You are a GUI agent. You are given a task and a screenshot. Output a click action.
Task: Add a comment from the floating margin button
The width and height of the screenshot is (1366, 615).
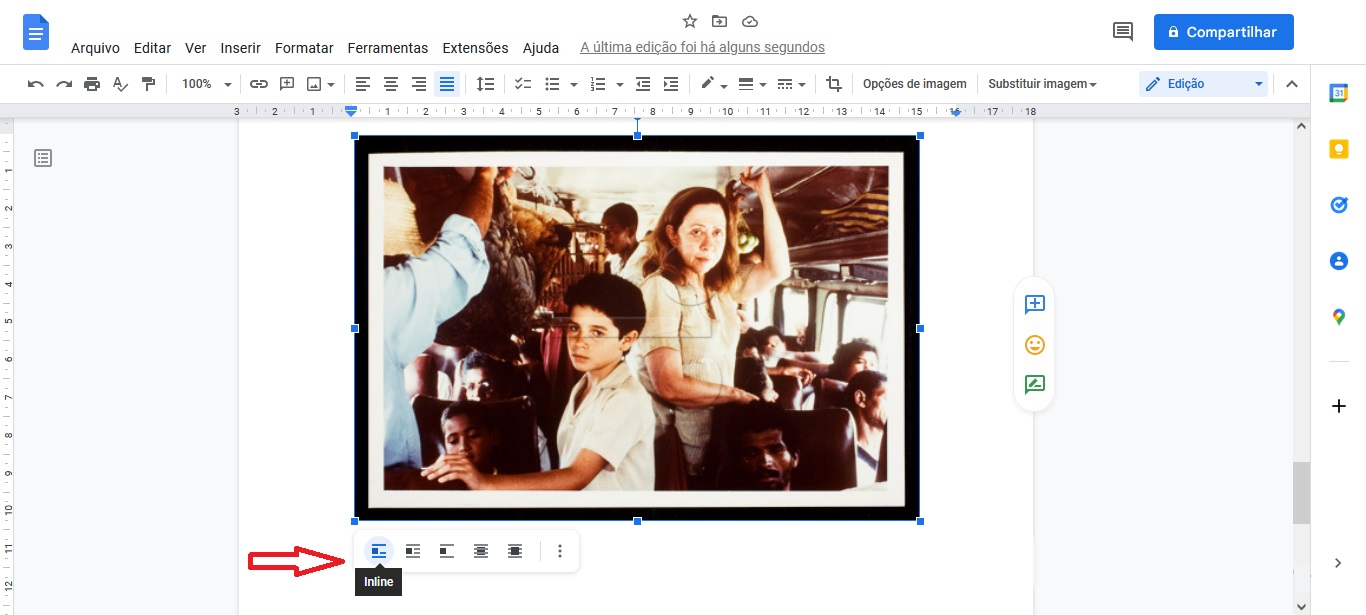pyautogui.click(x=1035, y=304)
